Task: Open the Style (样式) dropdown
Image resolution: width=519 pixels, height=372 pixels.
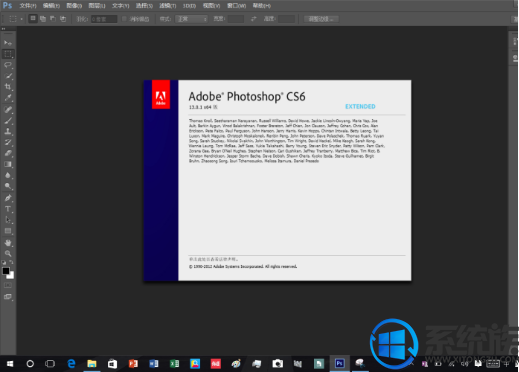Action: point(191,19)
